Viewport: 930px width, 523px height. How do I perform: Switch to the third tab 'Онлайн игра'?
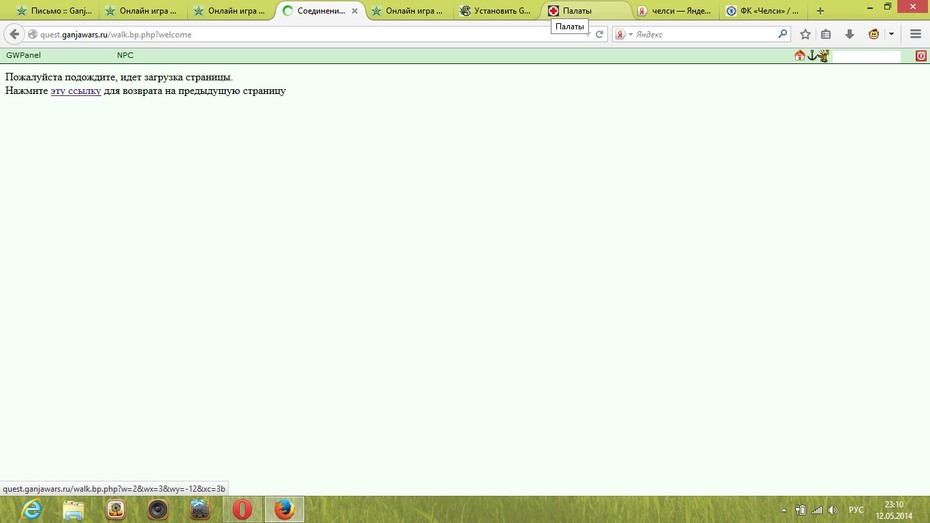231,11
